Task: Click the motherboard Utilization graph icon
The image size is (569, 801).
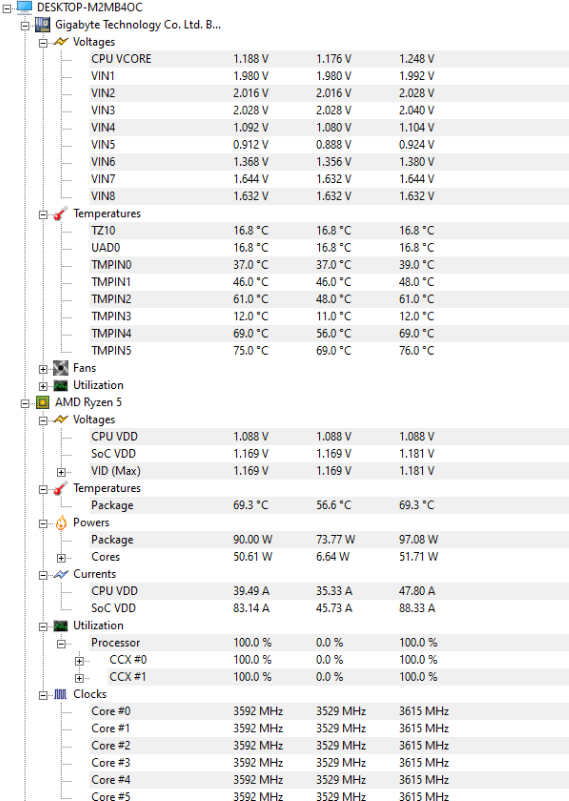Action: [x=60, y=386]
